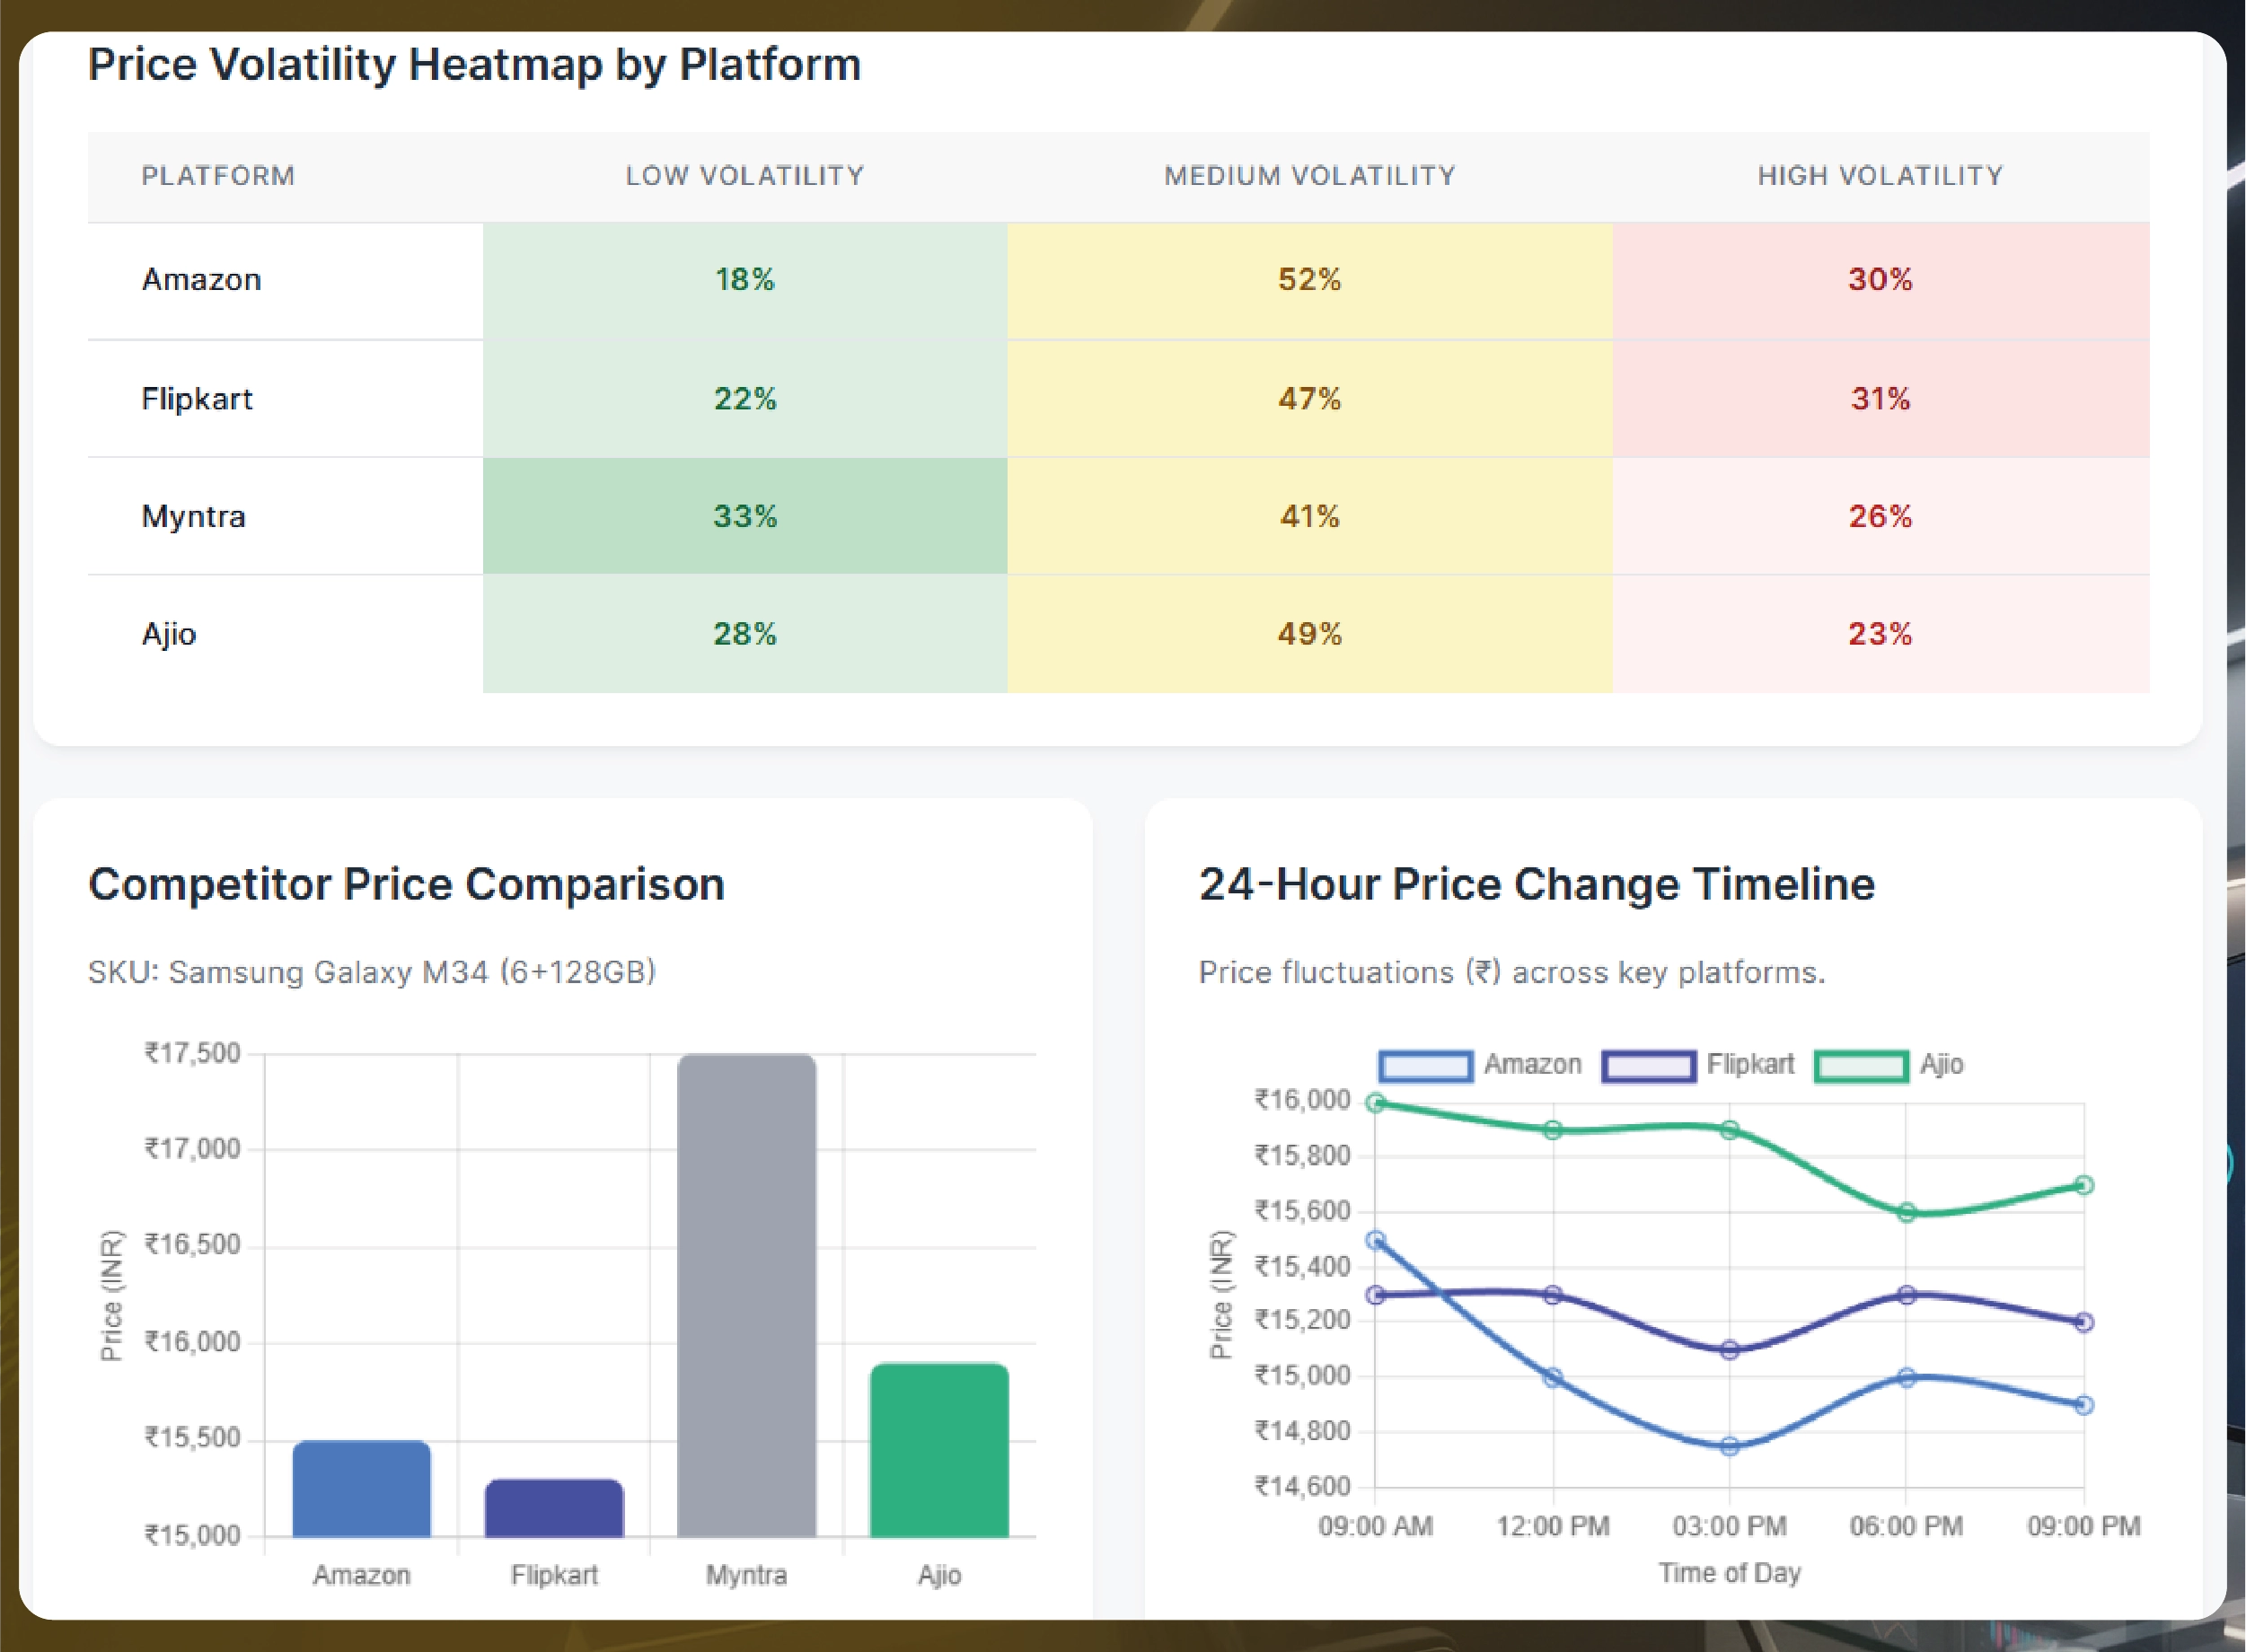Viewport: 2246px width, 1652px height.
Task: Click the Low Volatility column header
Action: click(744, 176)
